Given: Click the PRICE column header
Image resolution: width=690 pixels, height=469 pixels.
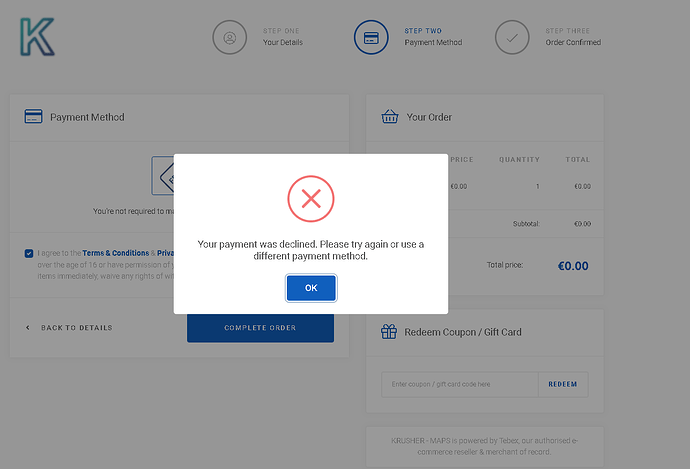Looking at the screenshot, I should click(x=462, y=159).
